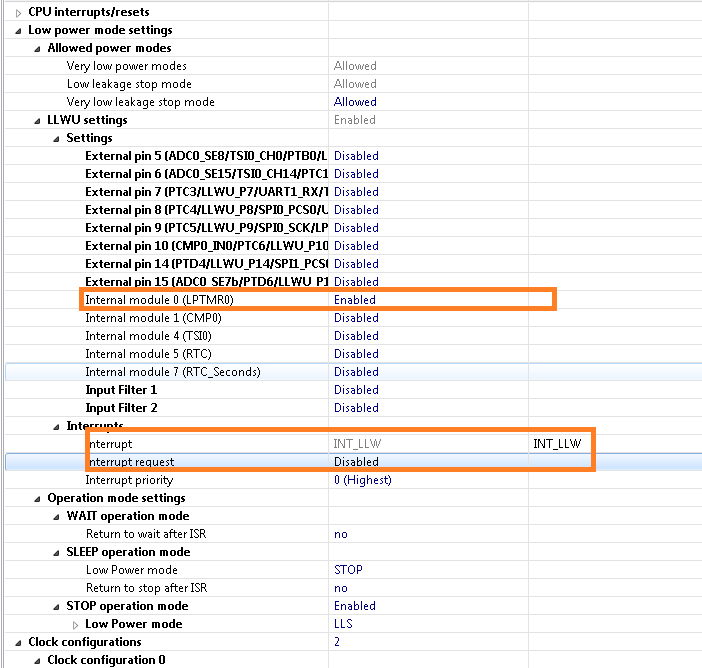
Task: Change Input Filter 2 Disabled value
Action: click(356, 408)
